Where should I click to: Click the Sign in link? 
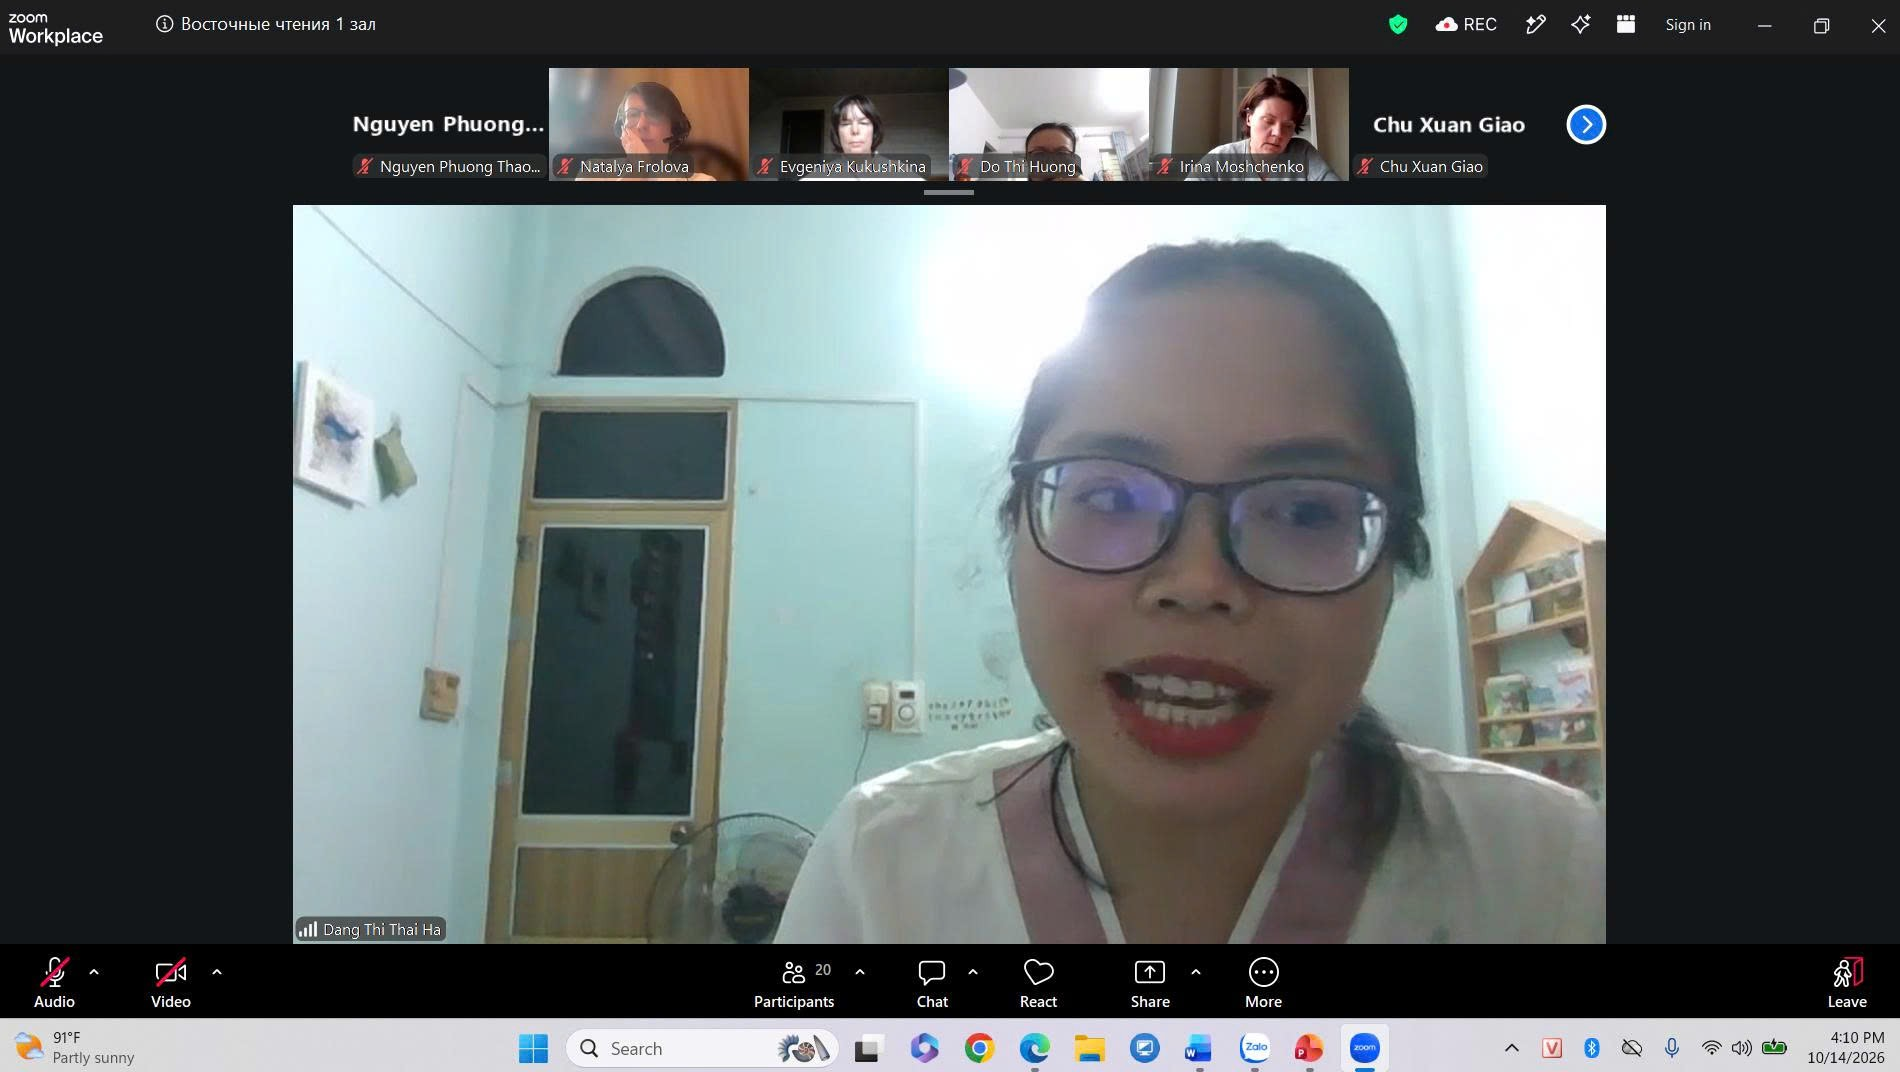point(1688,25)
